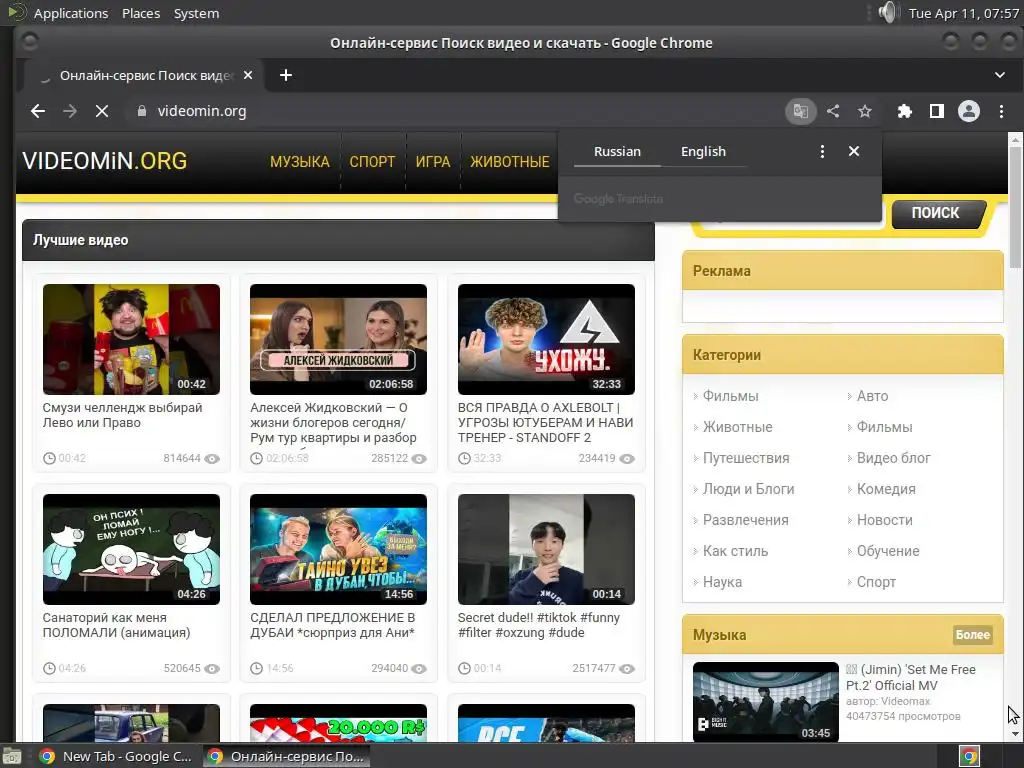This screenshot has height=768, width=1024.
Task: Open the Новости category link
Action: point(884,520)
